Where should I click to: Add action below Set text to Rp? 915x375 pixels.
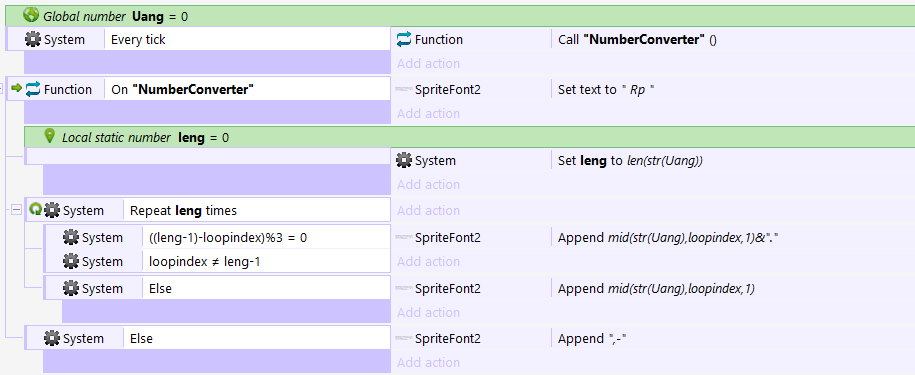428,113
